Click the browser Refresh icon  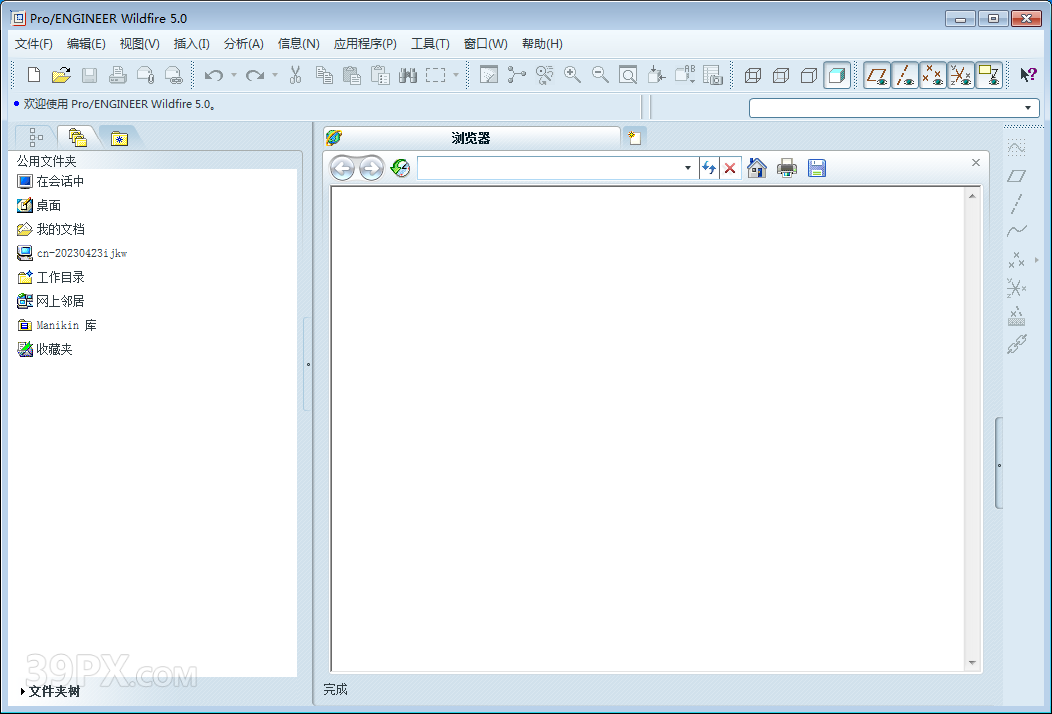[709, 168]
